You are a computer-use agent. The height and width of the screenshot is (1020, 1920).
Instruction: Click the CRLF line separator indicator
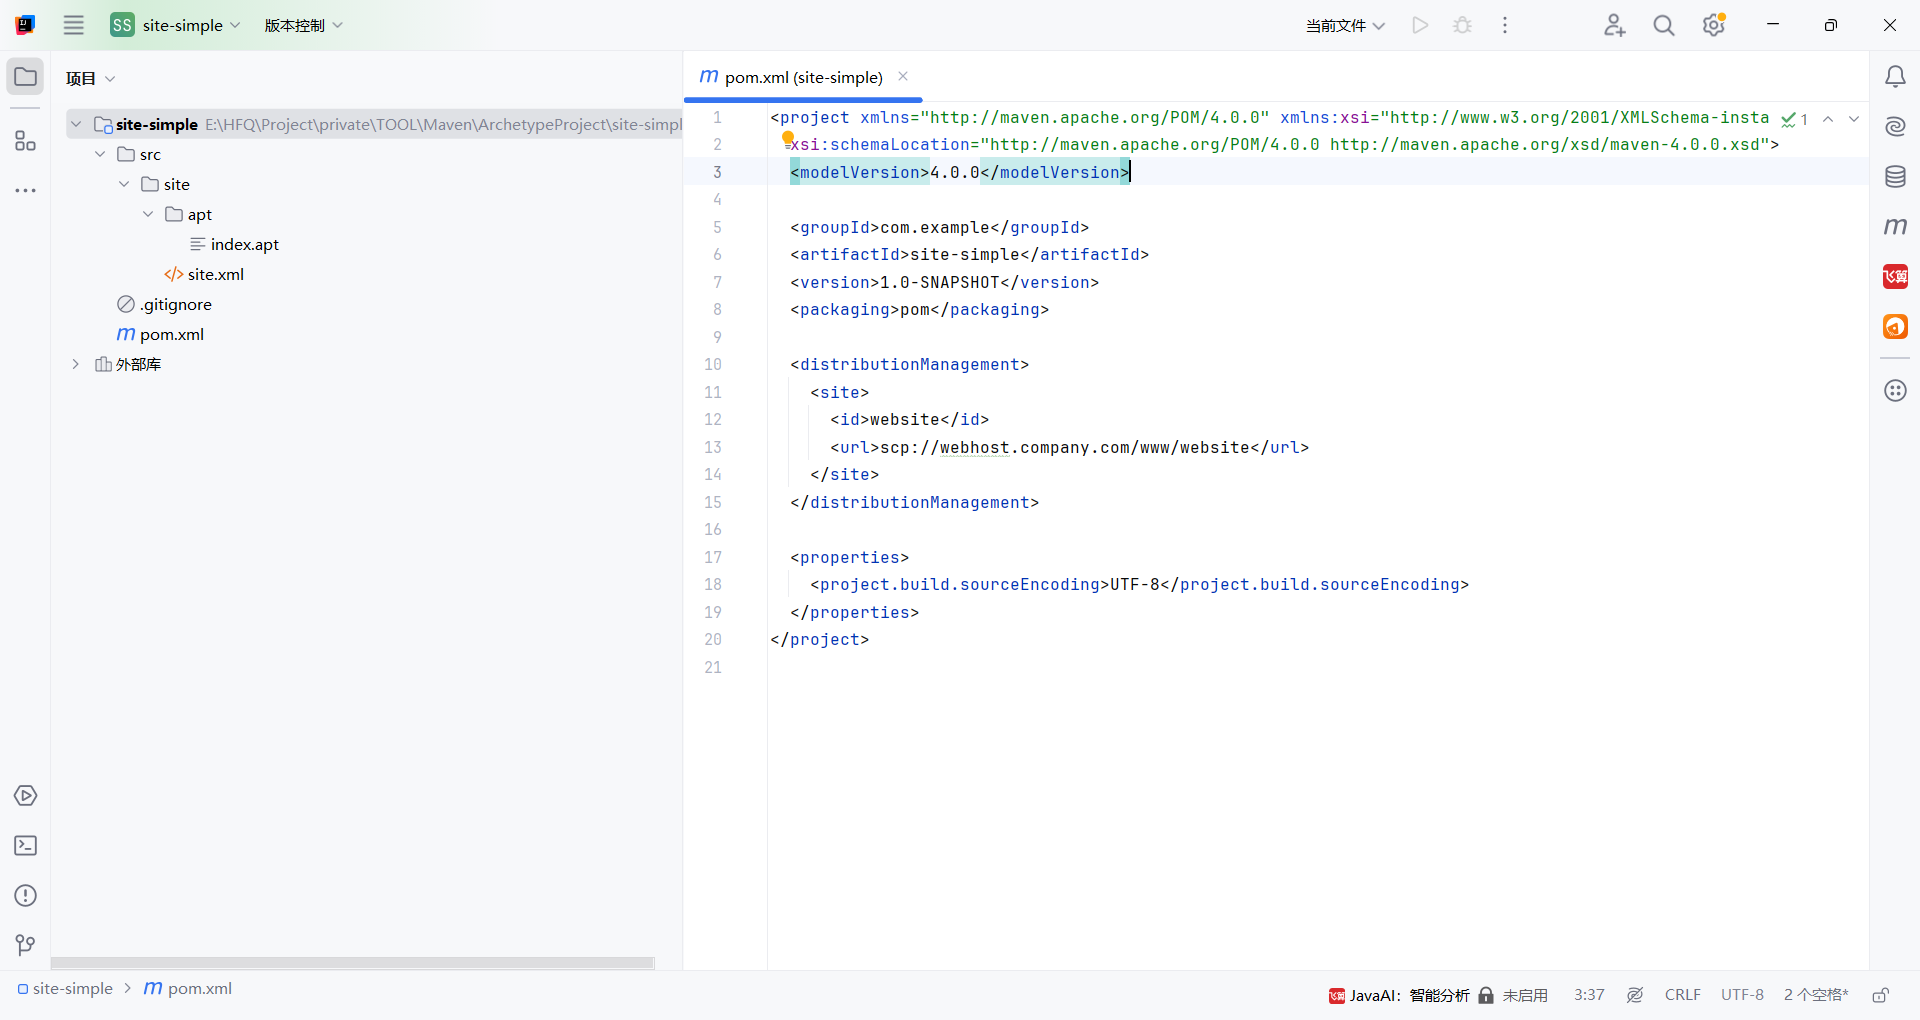pos(1682,995)
